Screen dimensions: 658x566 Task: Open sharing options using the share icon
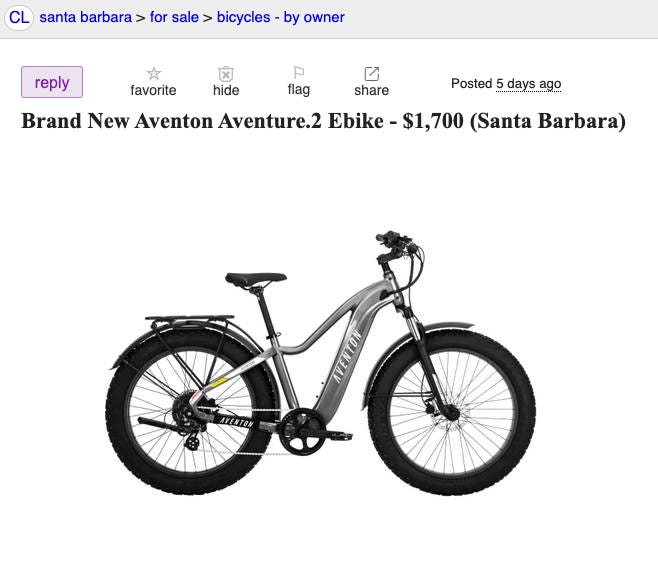click(x=371, y=73)
